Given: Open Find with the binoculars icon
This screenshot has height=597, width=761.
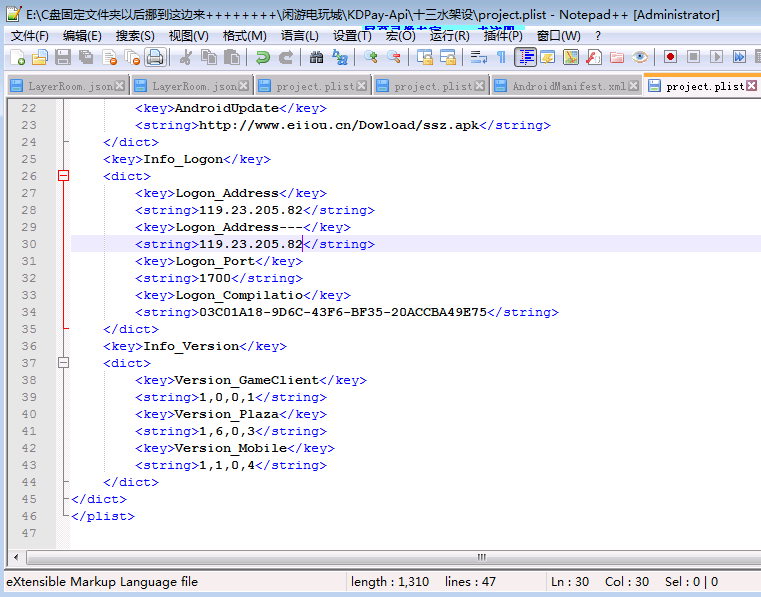Looking at the screenshot, I should coord(316,58).
